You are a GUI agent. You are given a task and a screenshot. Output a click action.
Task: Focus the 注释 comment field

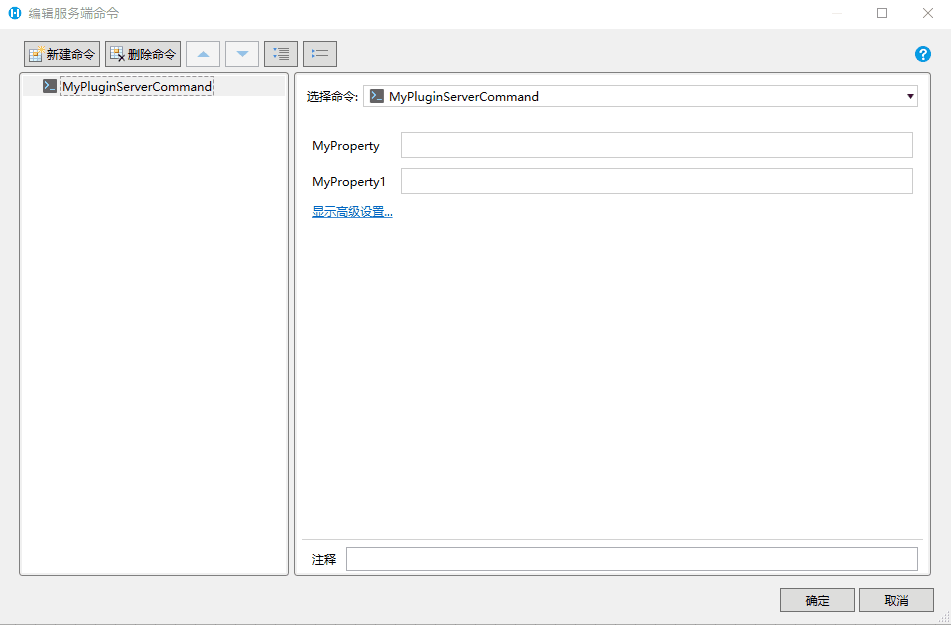click(631, 559)
